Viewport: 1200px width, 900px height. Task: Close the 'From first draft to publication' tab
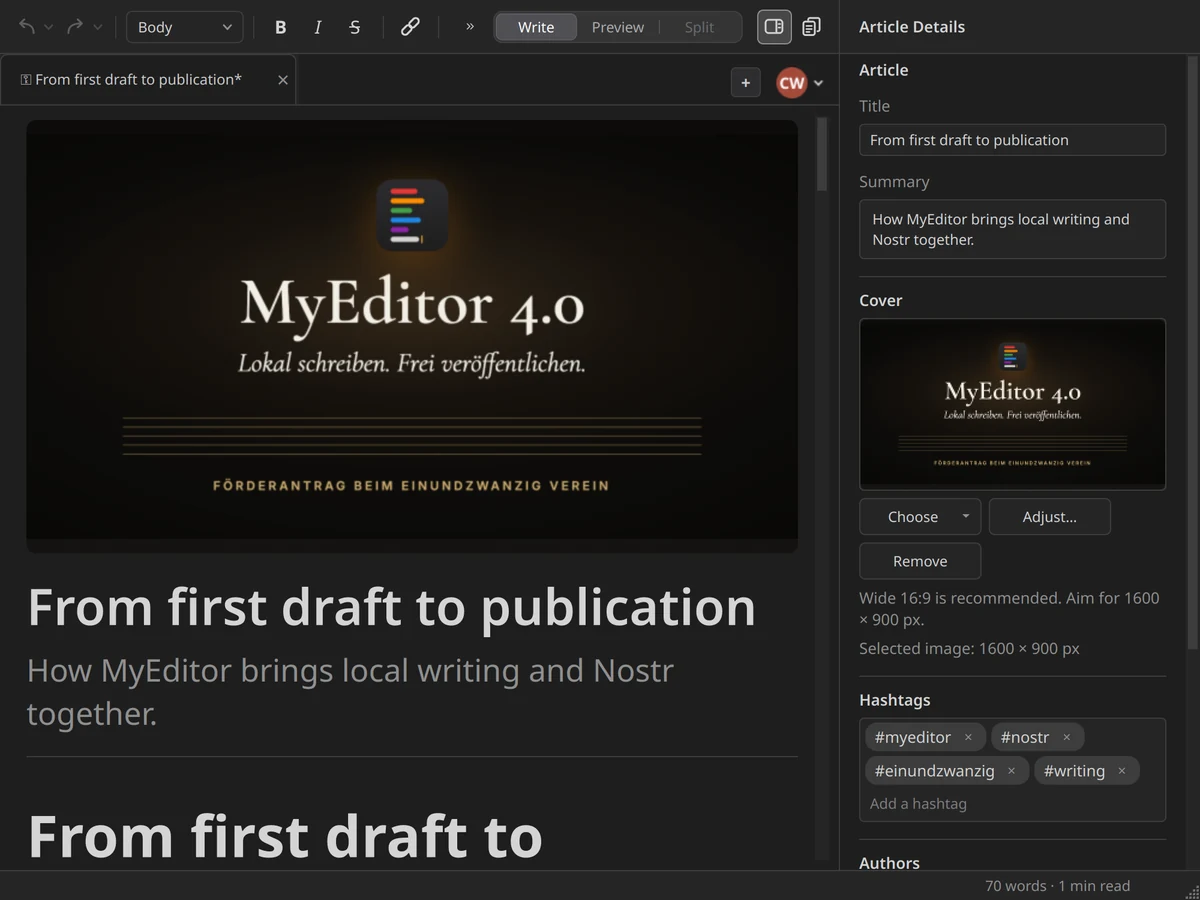[283, 80]
